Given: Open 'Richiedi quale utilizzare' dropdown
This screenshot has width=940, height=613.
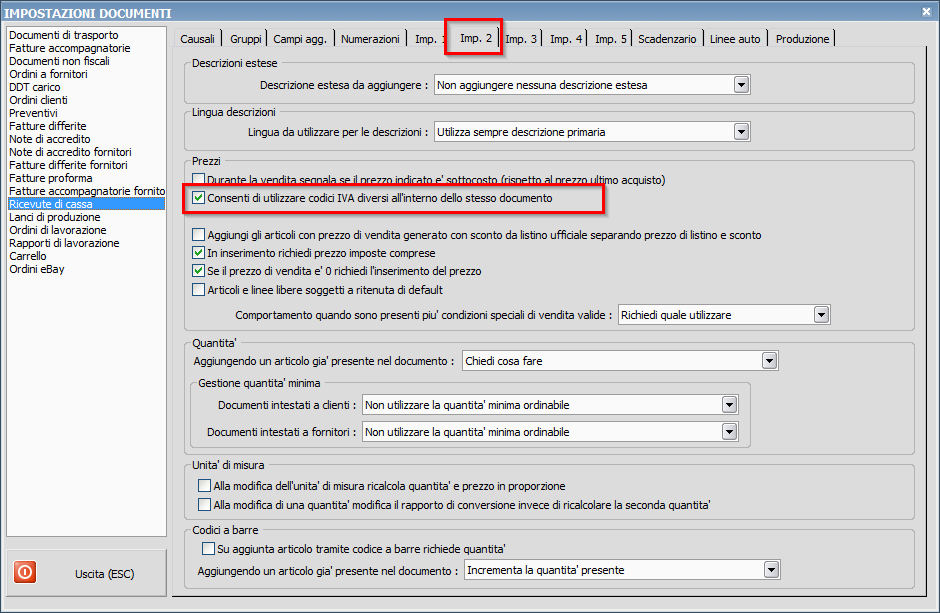Looking at the screenshot, I should point(821,315).
